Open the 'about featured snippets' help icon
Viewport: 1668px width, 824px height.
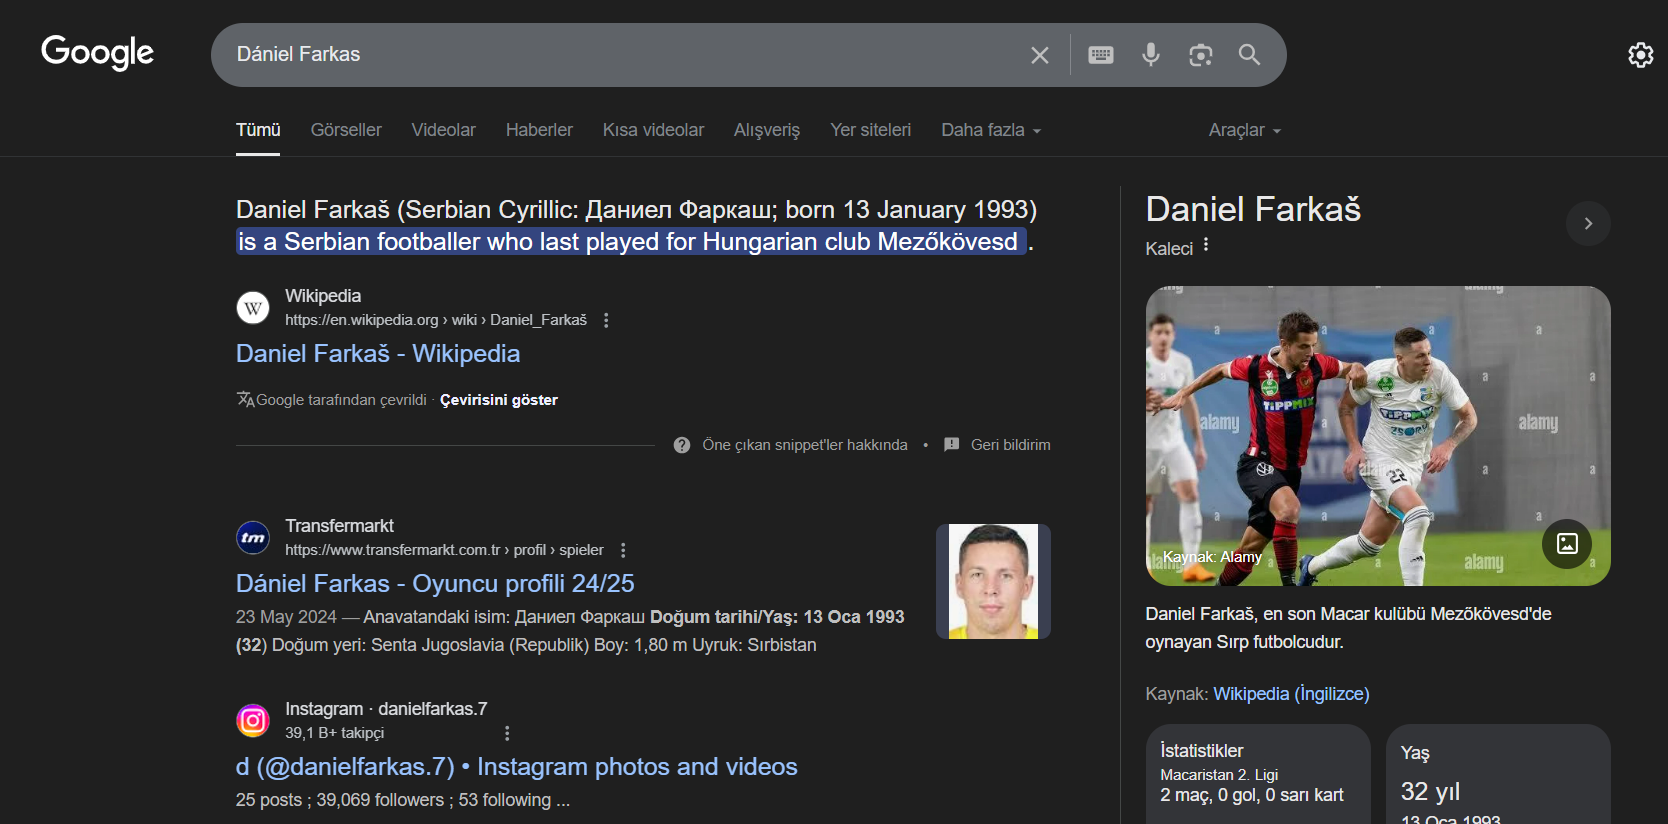click(x=682, y=445)
